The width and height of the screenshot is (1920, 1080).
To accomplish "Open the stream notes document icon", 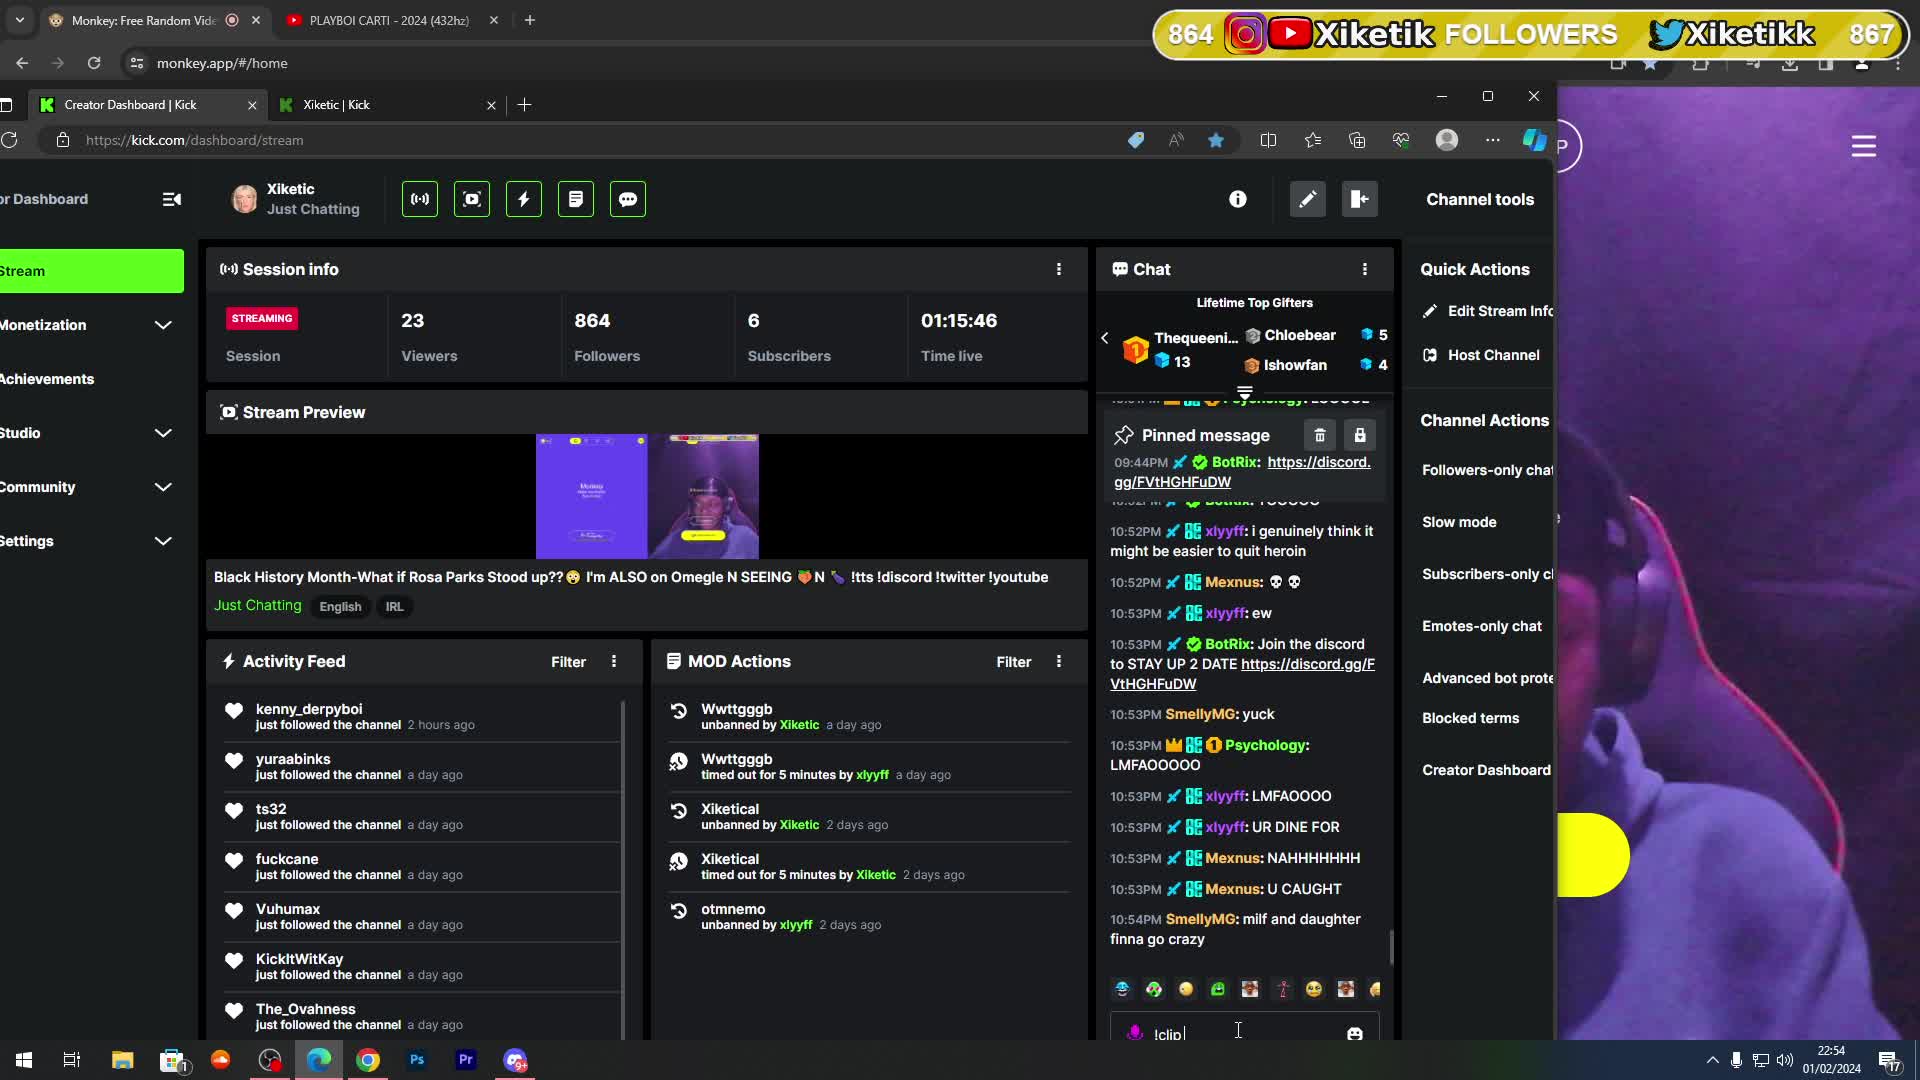I will 576,199.
